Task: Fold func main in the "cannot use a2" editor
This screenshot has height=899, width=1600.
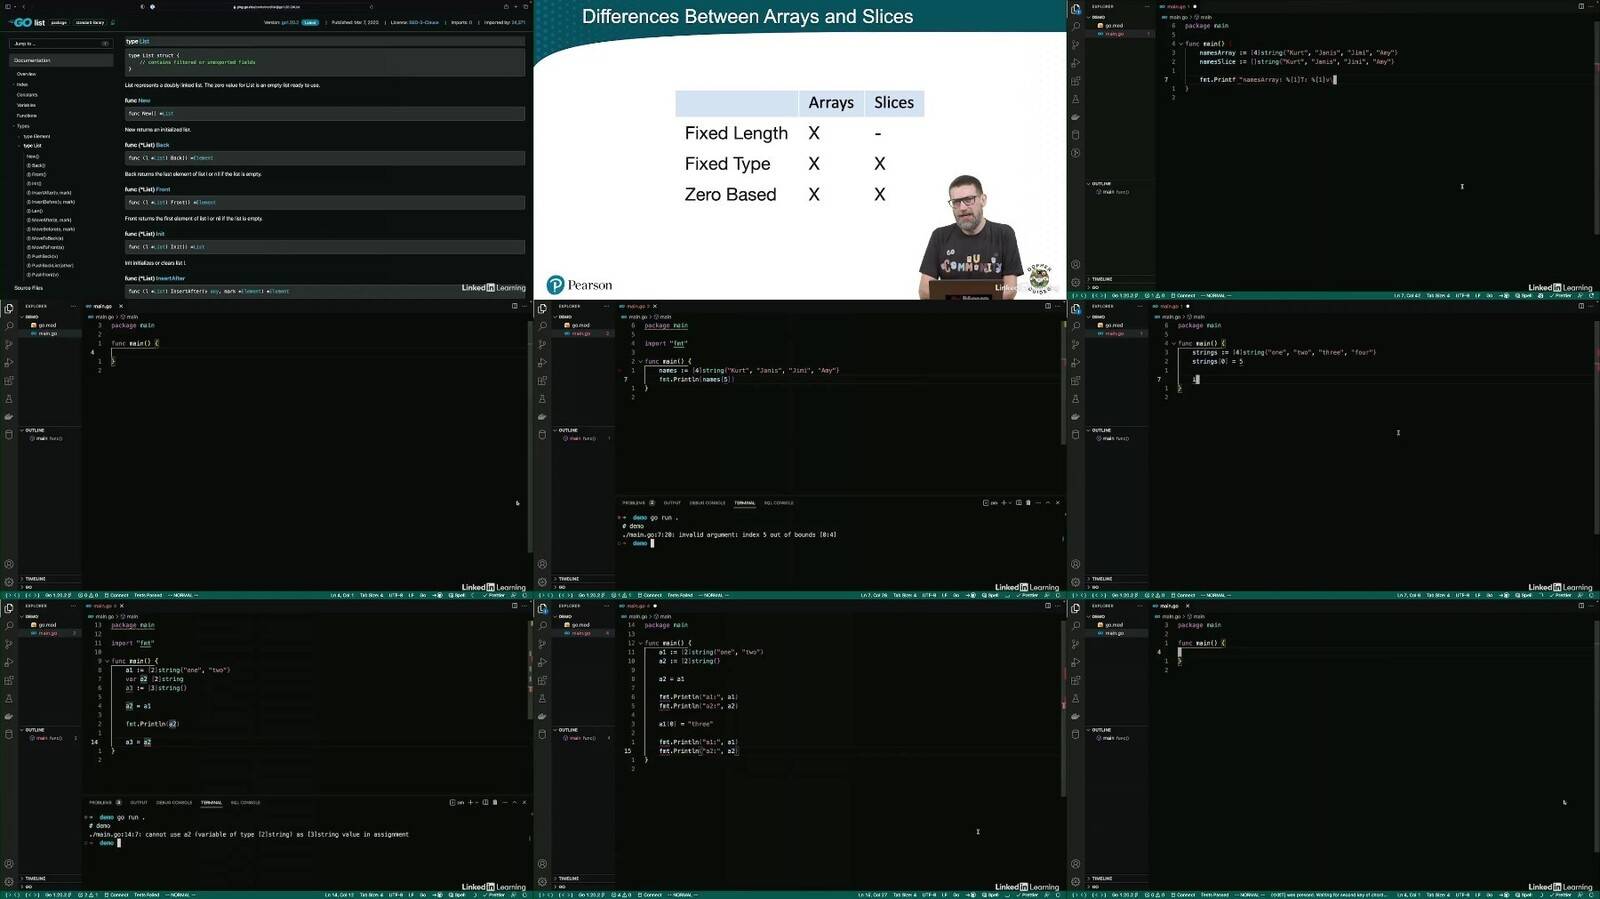Action: click(107, 661)
